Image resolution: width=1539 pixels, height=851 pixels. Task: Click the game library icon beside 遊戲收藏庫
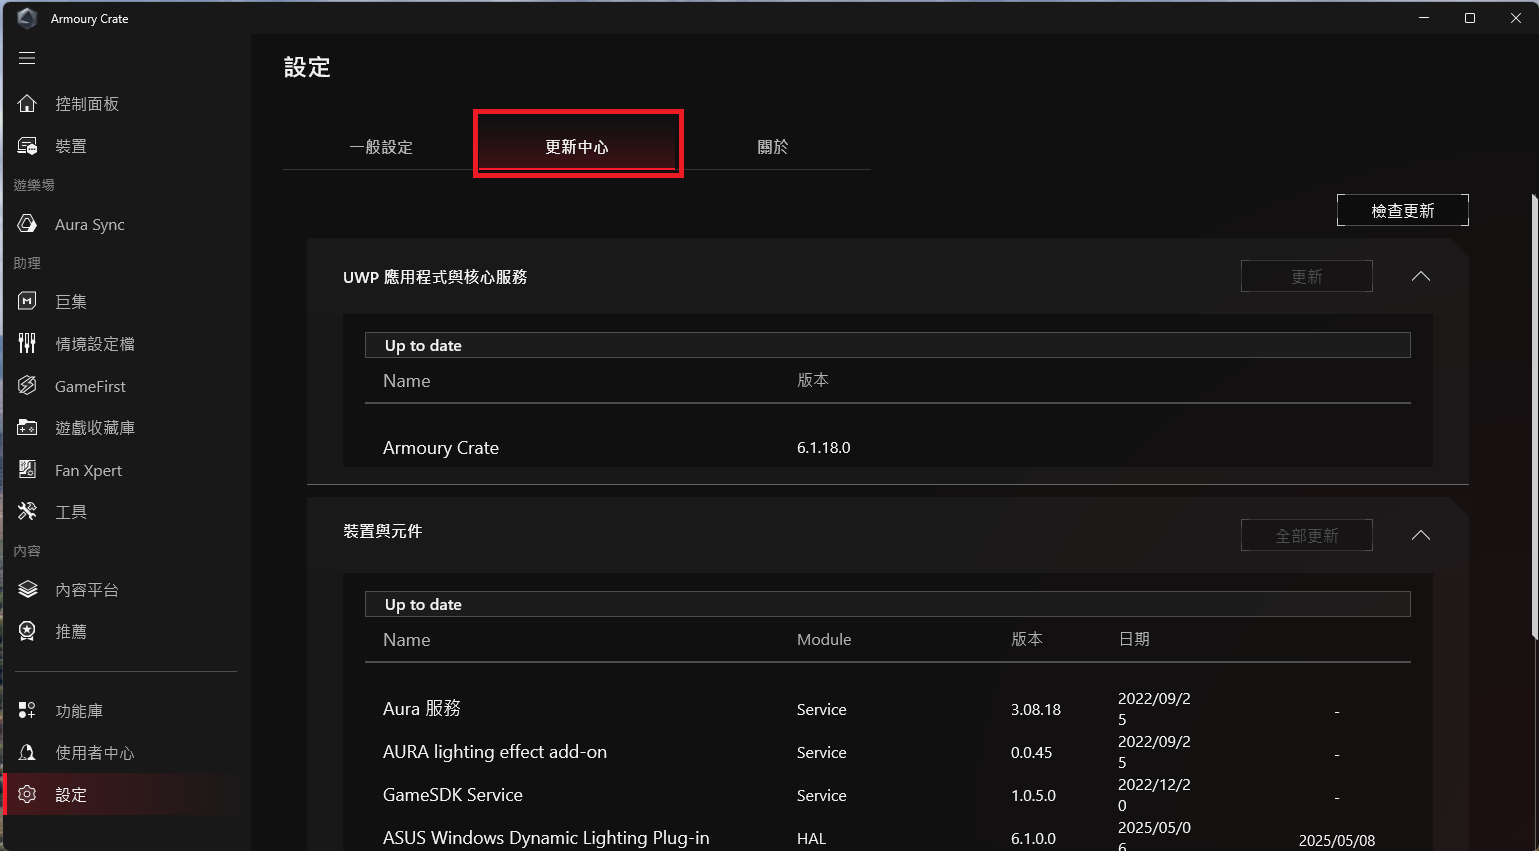click(x=27, y=427)
